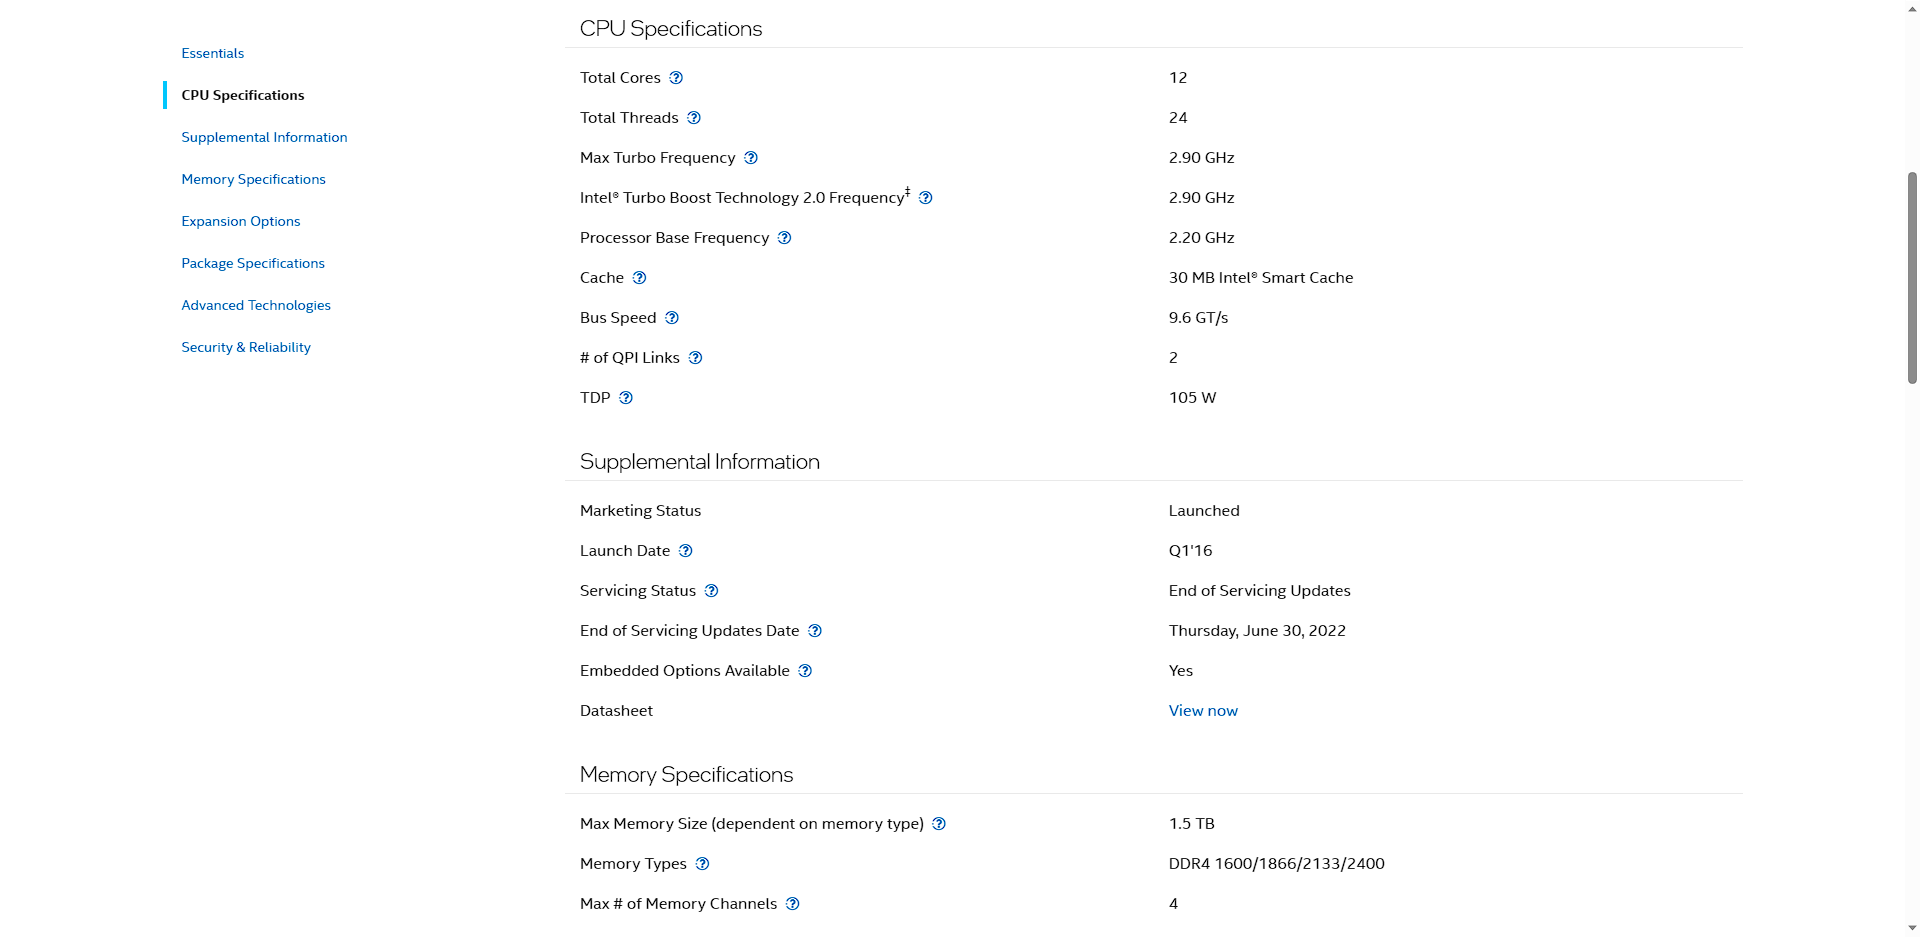1920x937 pixels.
Task: Click the Memory Types help icon
Action: coord(703,864)
